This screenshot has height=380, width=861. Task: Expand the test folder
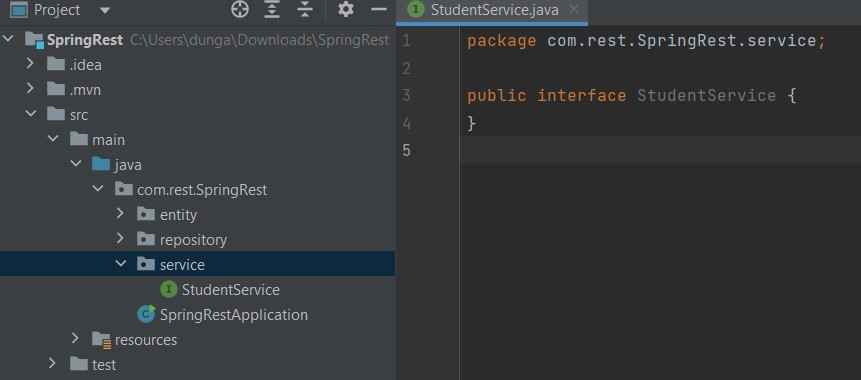click(x=53, y=363)
